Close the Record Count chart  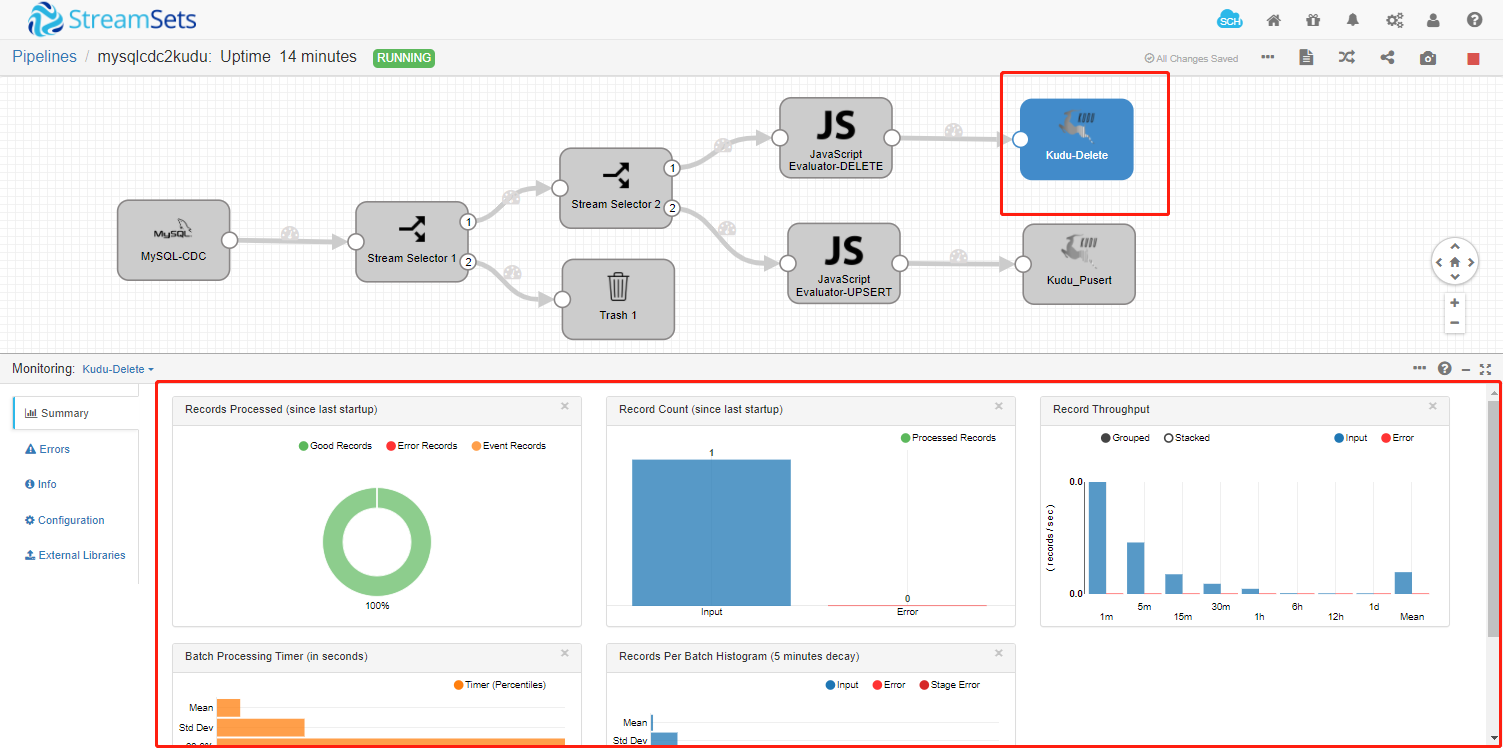point(999,406)
